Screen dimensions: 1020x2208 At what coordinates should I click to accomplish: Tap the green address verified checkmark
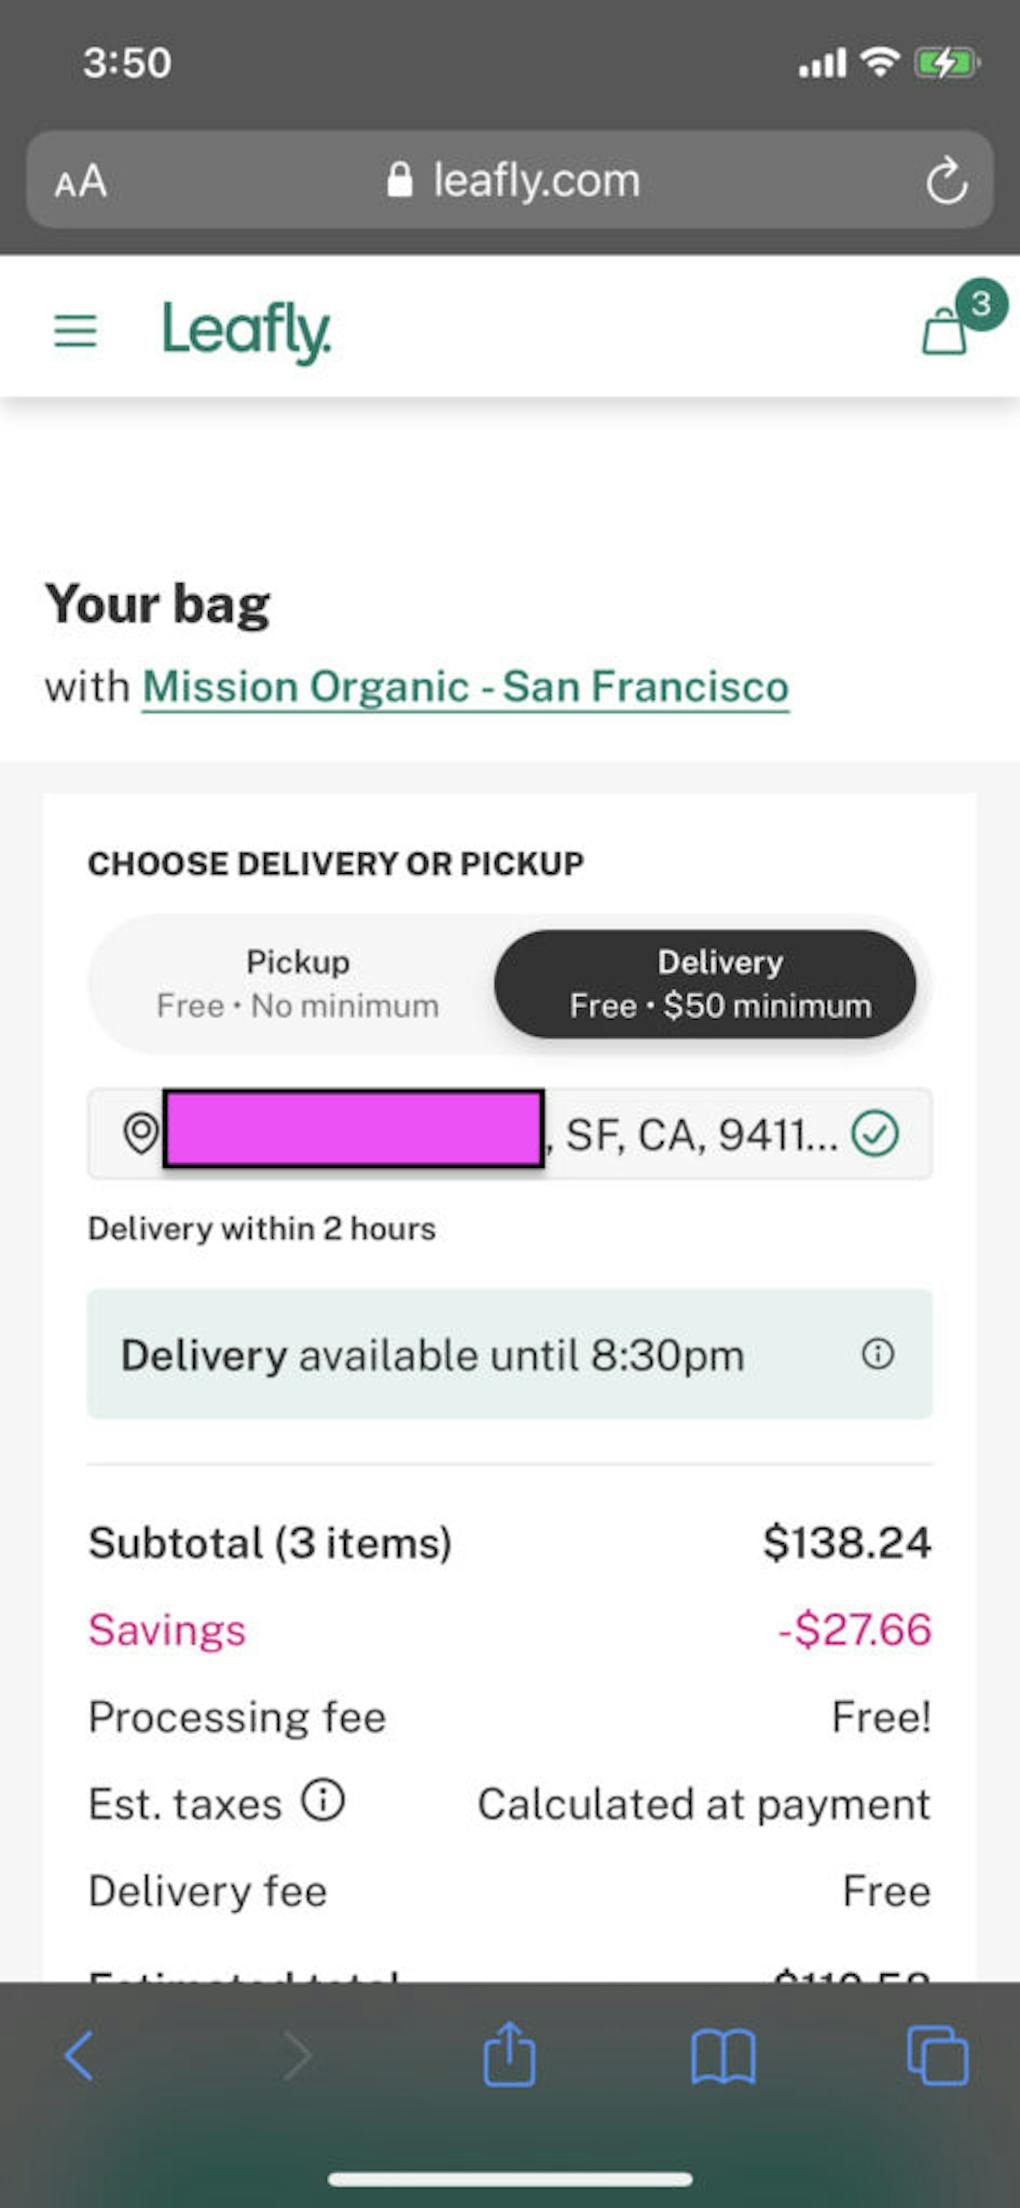click(875, 1134)
